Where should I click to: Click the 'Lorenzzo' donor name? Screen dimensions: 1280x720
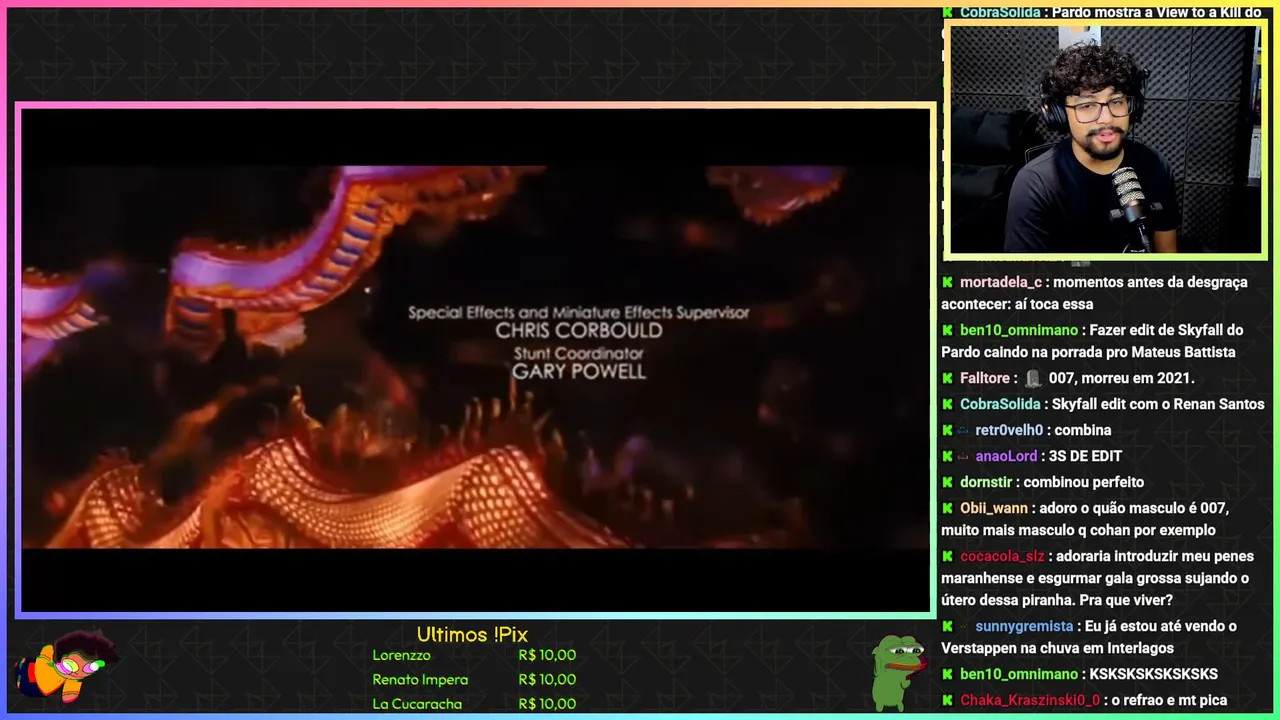click(401, 655)
